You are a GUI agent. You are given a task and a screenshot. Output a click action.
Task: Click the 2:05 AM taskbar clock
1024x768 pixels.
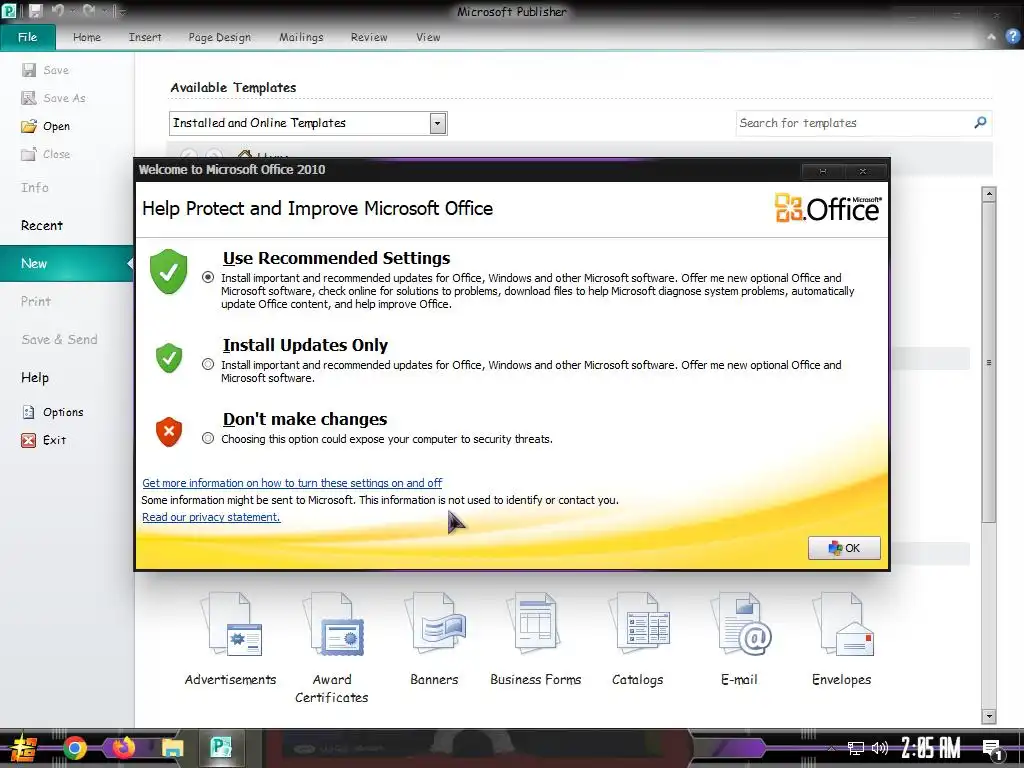pos(931,748)
